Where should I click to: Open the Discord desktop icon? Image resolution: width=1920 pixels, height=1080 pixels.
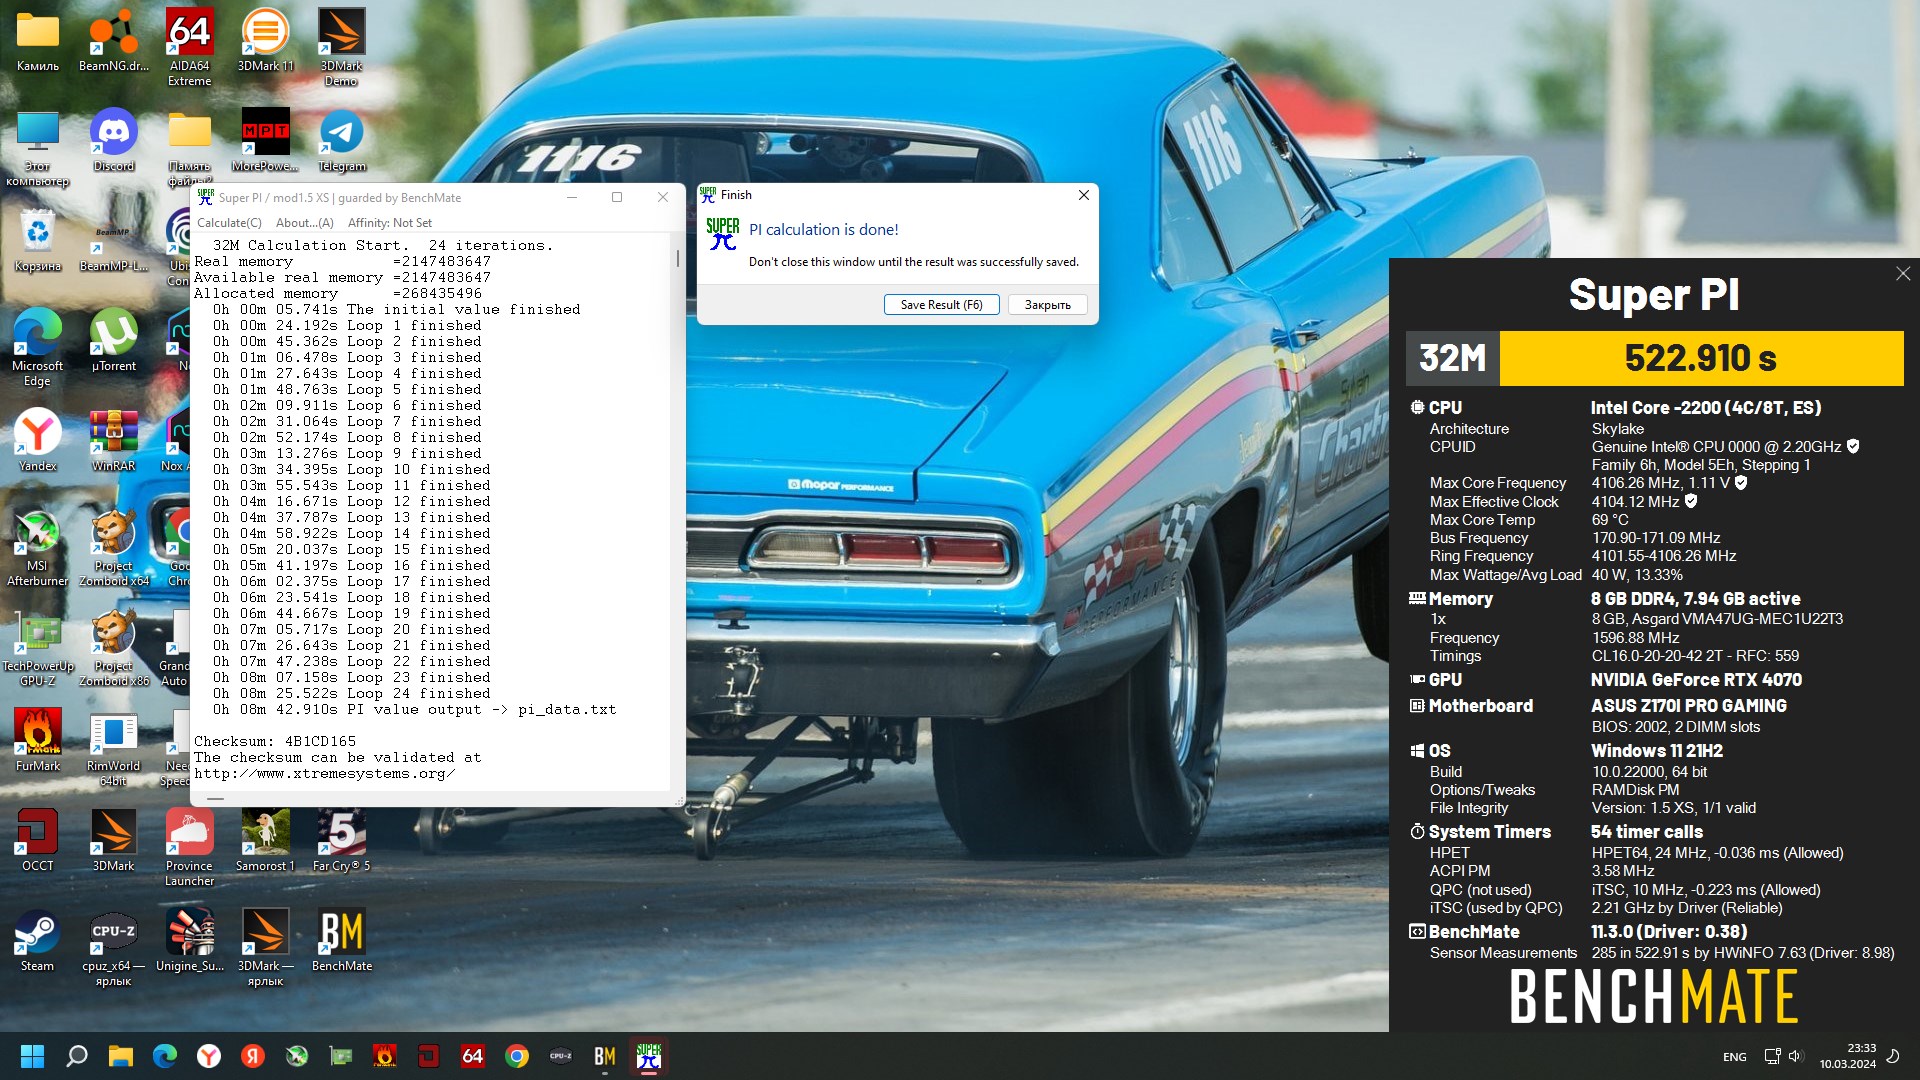114,140
